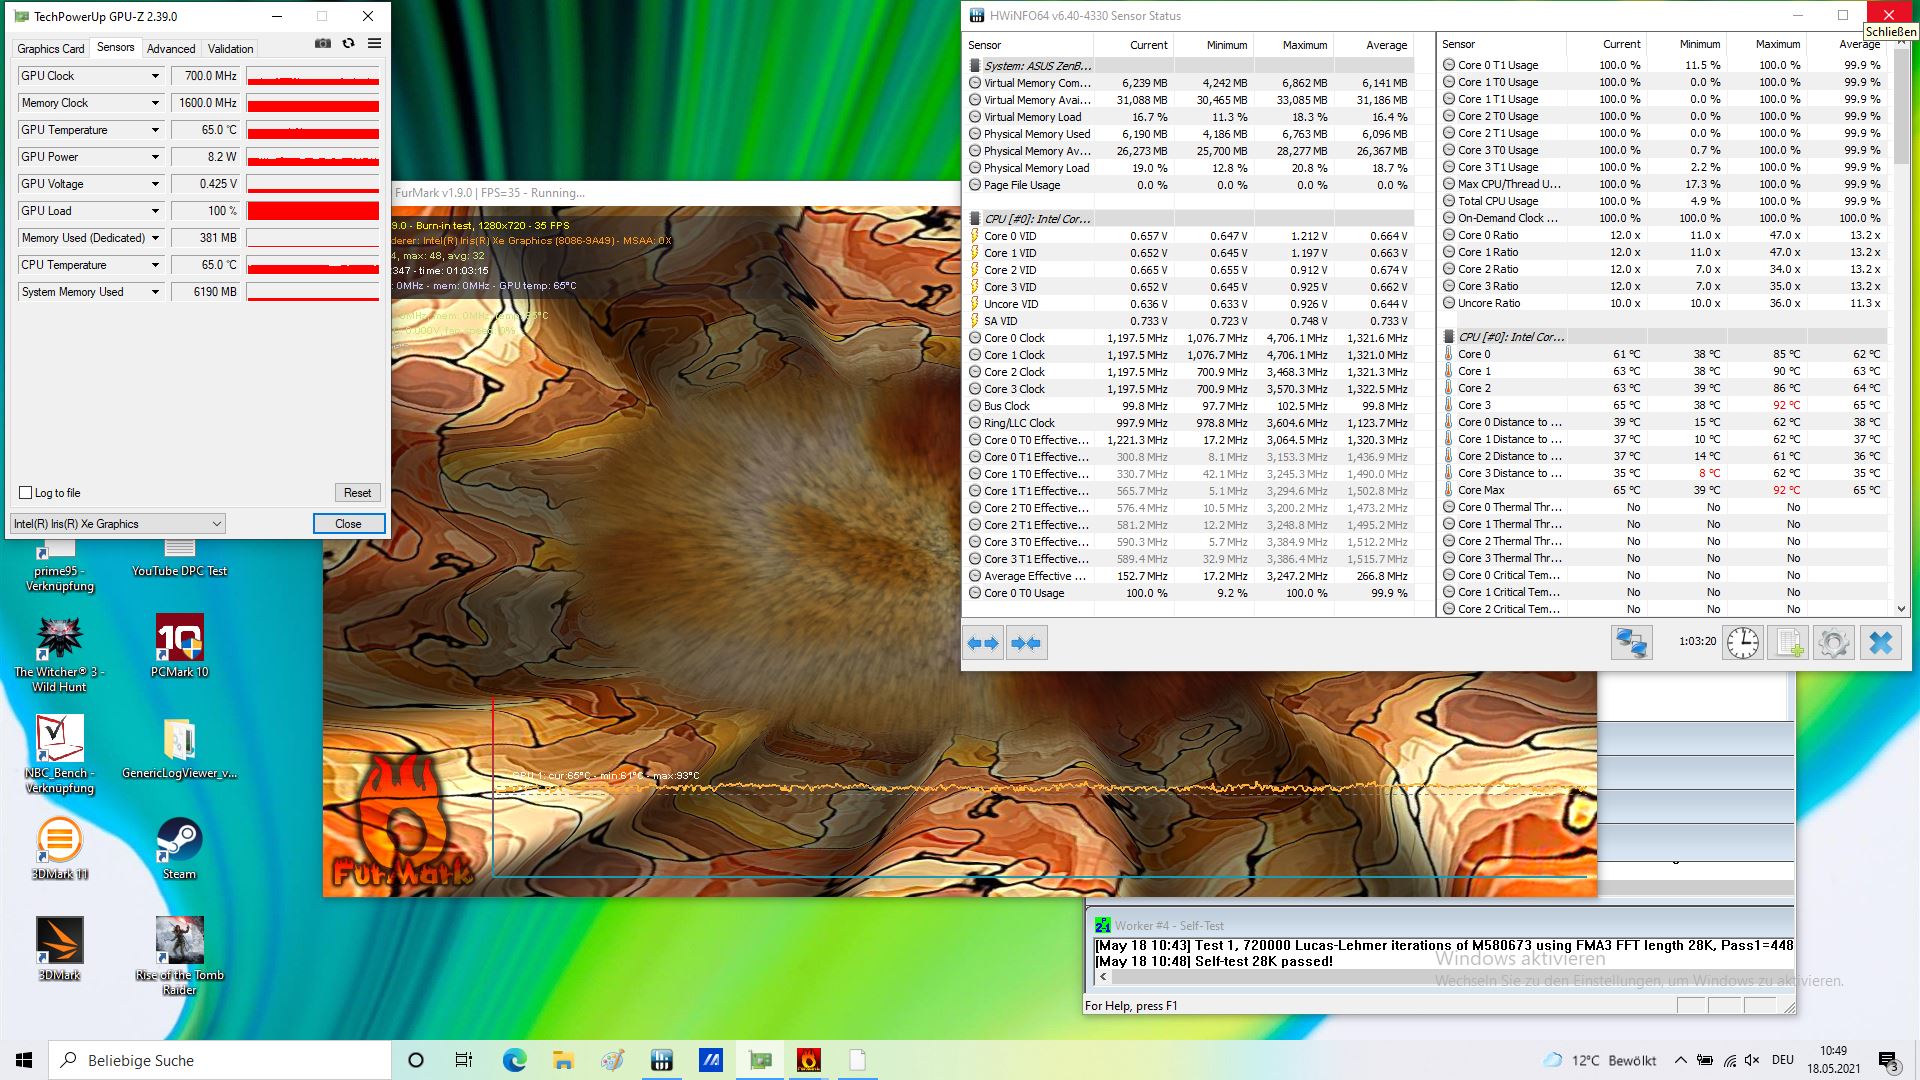Open System Memory Used sensor dropdown

tap(155, 292)
